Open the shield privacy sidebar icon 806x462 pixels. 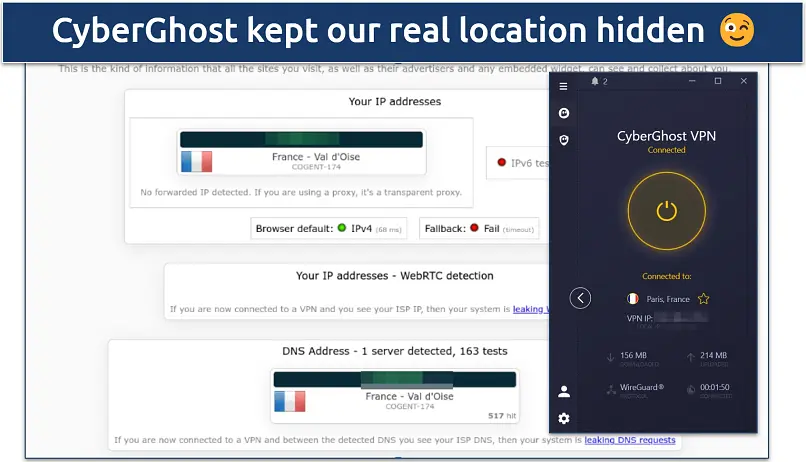564,141
